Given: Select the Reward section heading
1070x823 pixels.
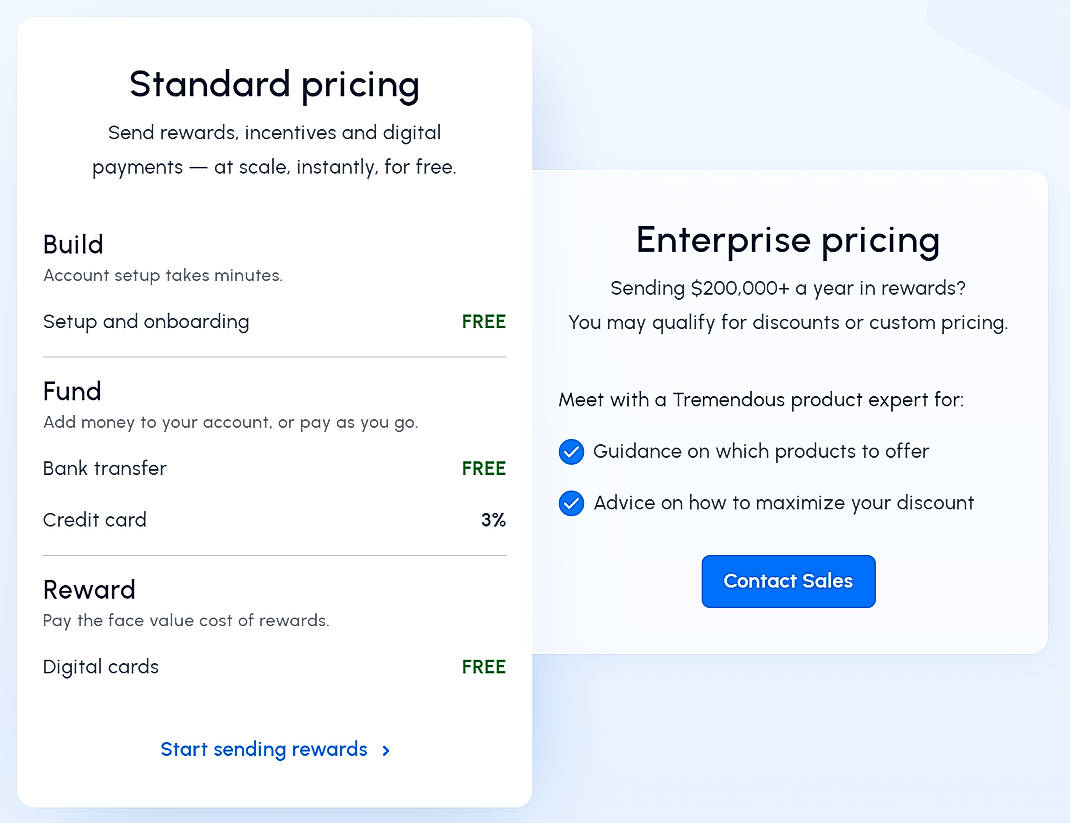Looking at the screenshot, I should 89,589.
